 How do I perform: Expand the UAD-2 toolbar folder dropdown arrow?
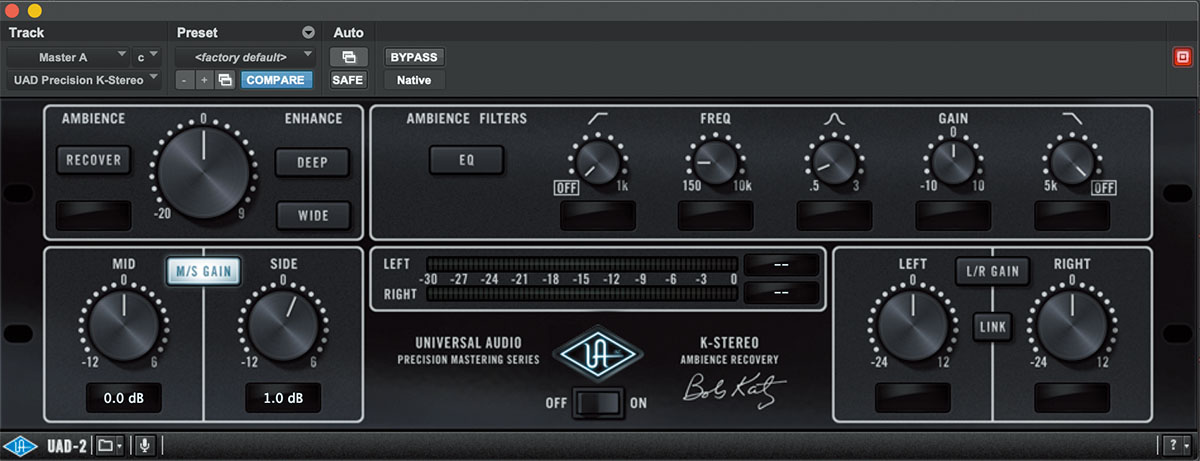pyautogui.click(x=120, y=445)
